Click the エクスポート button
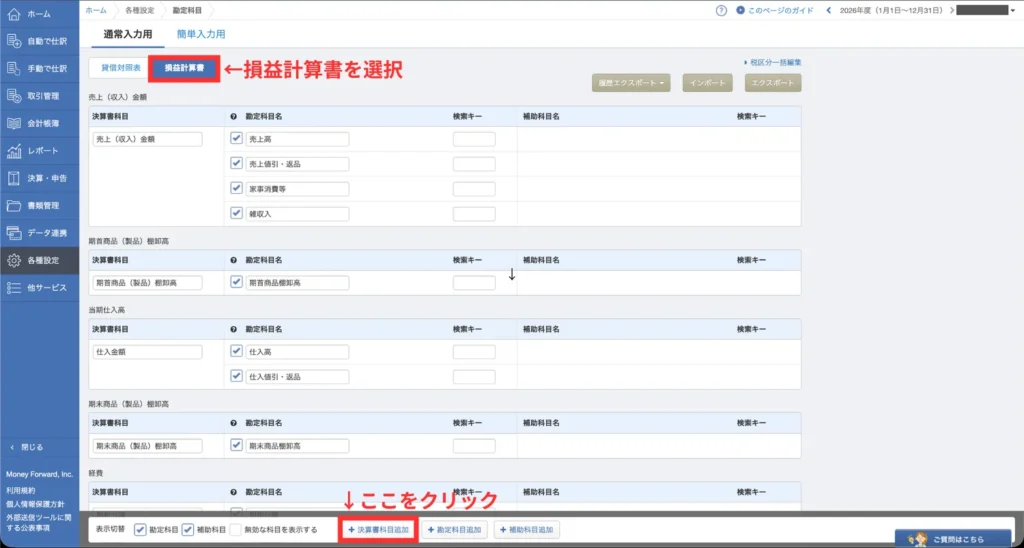The image size is (1024, 548). tap(773, 83)
